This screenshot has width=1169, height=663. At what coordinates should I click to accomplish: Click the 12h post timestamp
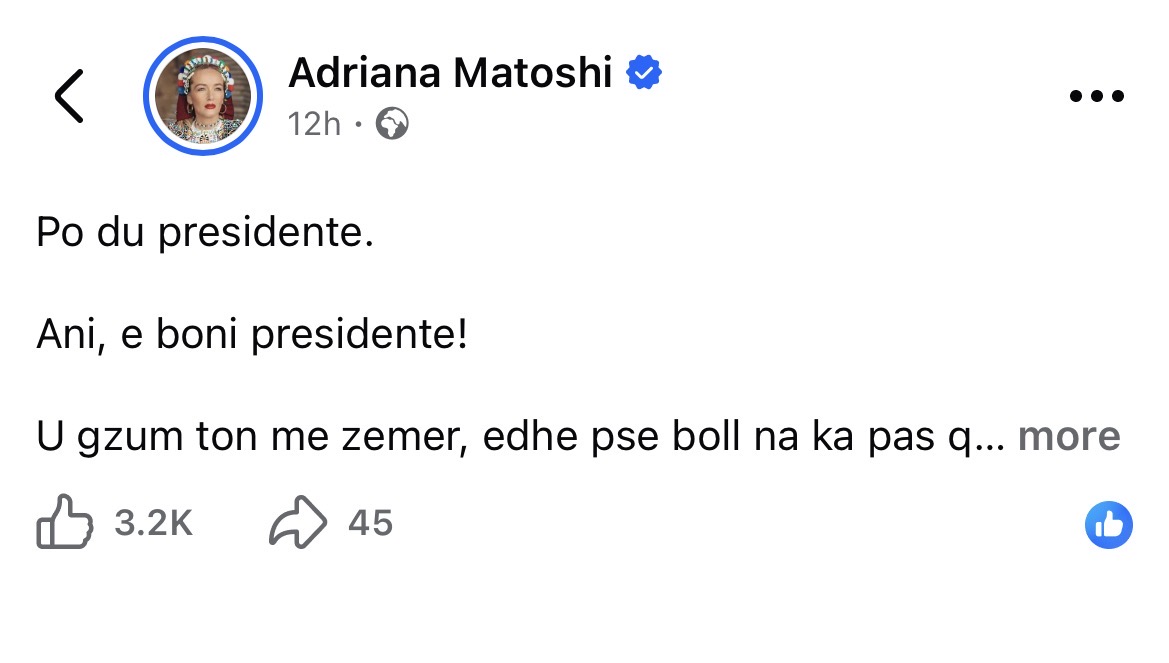click(x=314, y=124)
